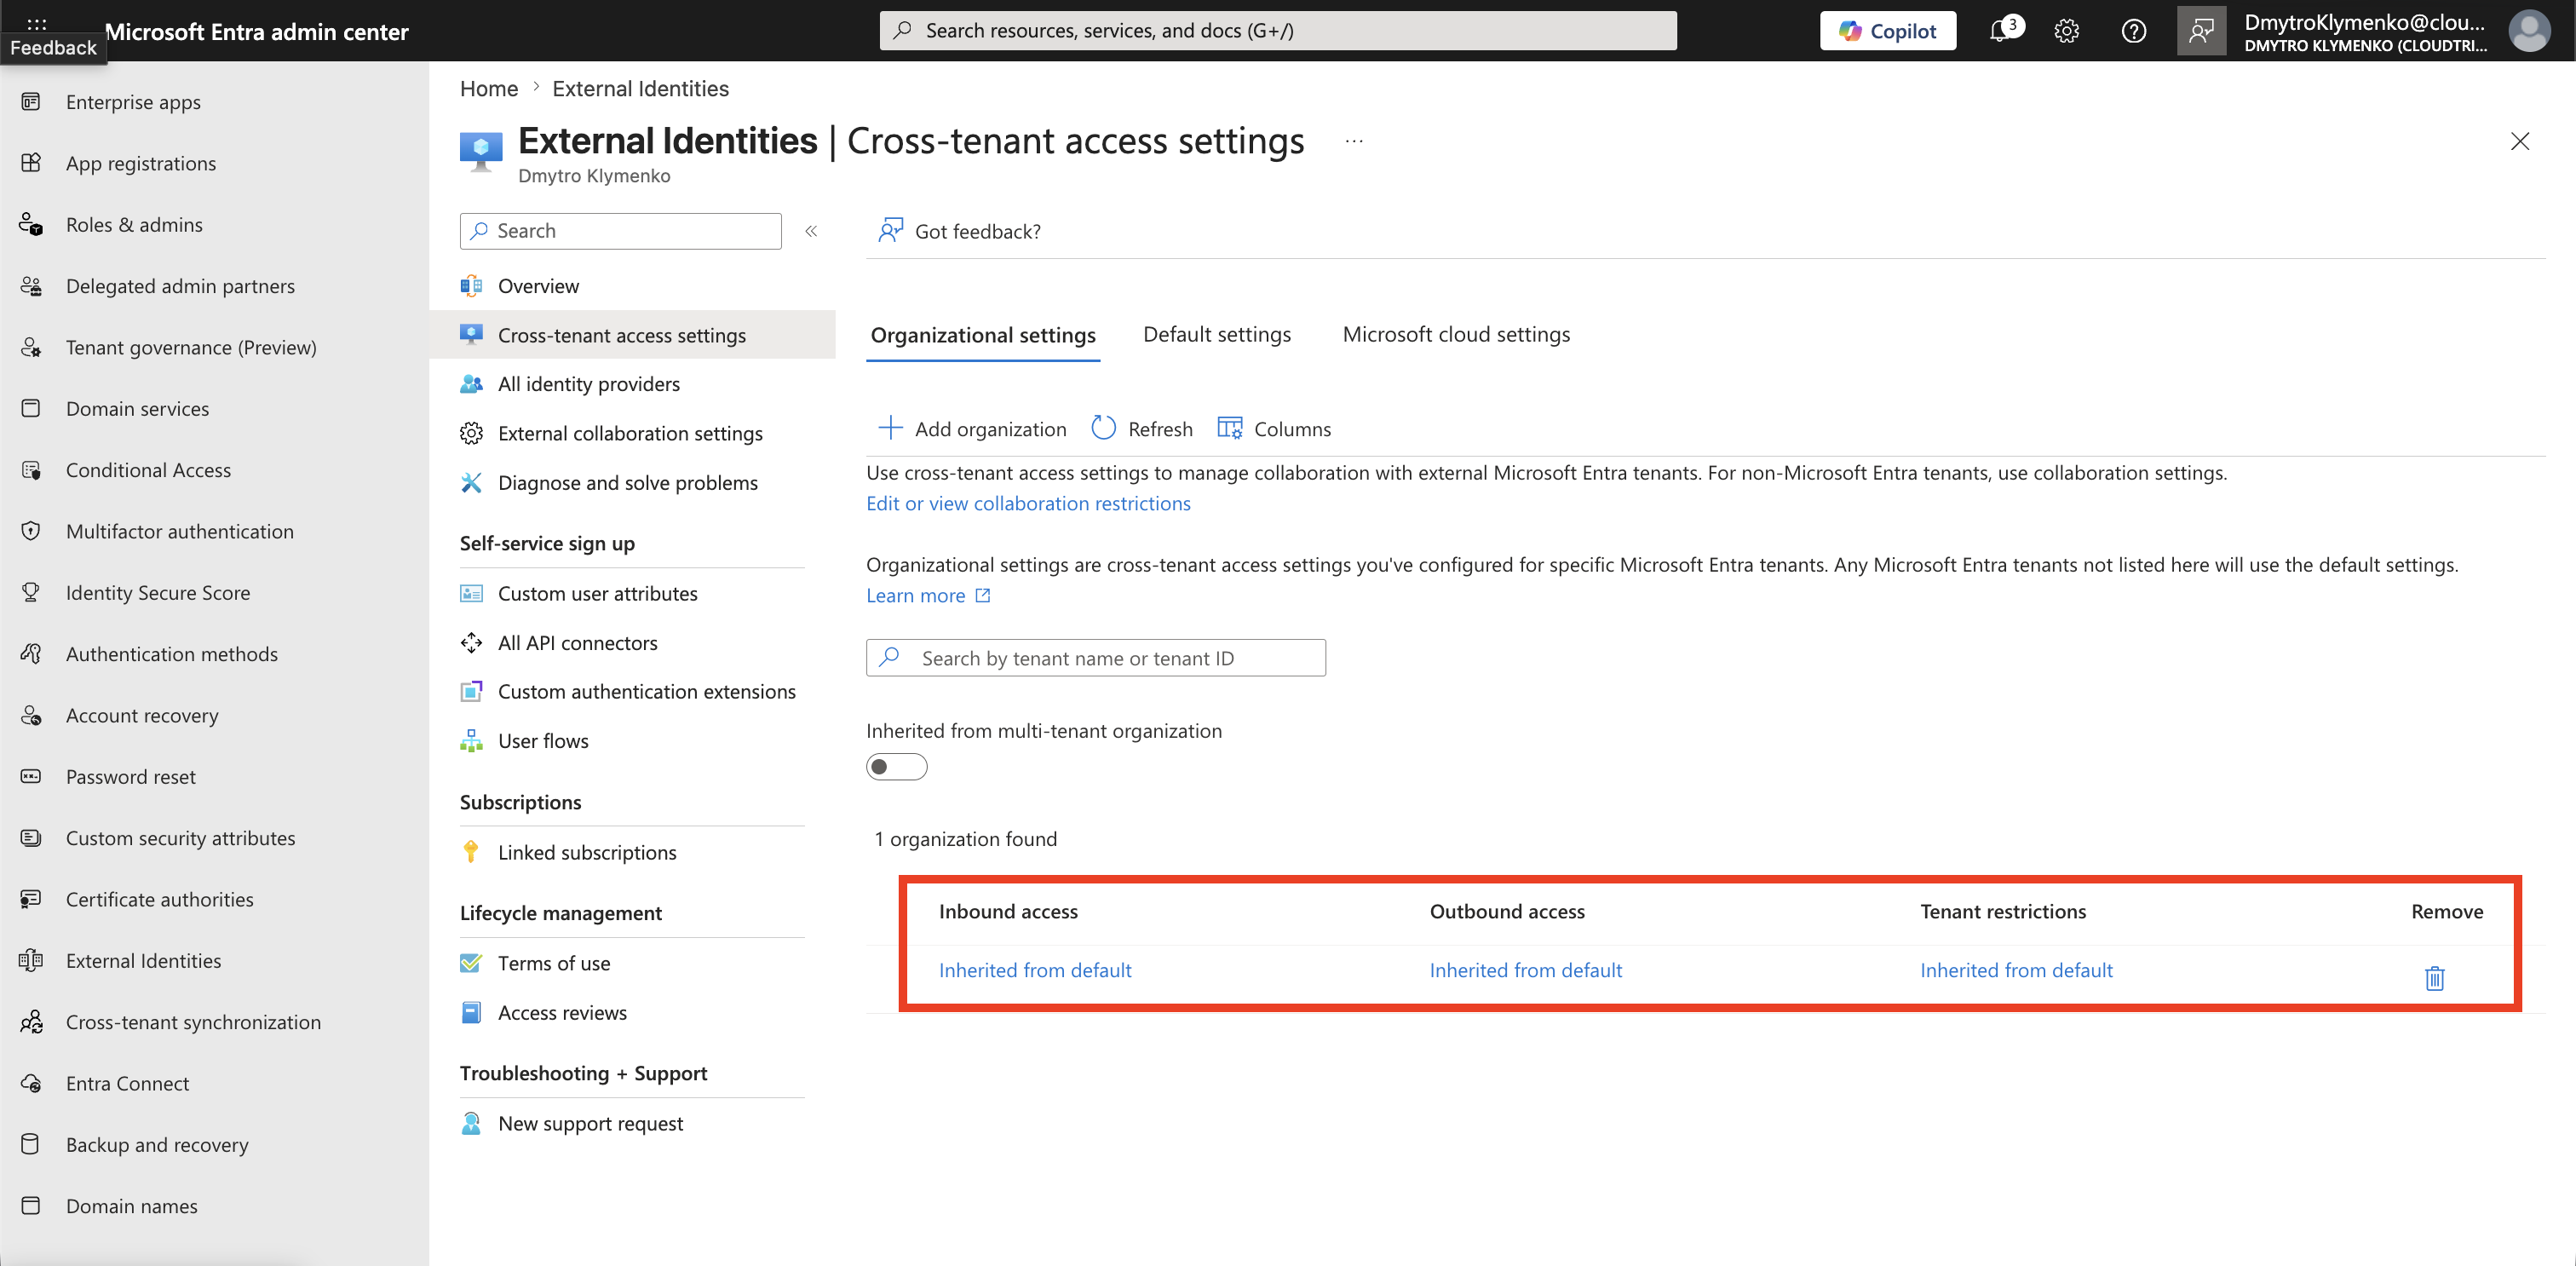Open Multifactor authentication

click(x=180, y=531)
